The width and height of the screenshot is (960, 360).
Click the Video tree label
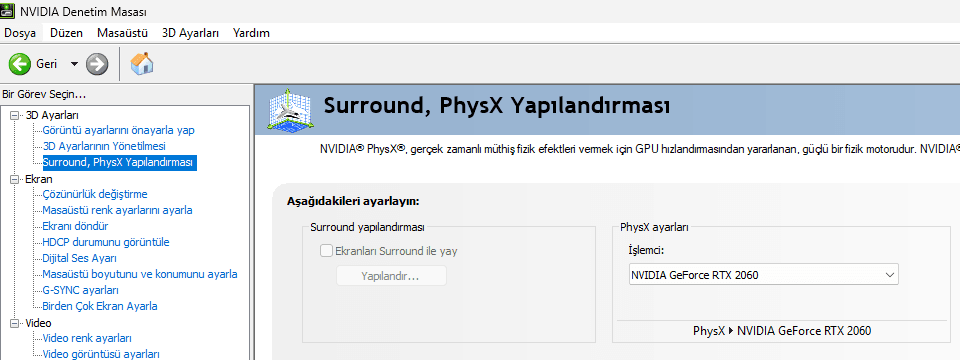[38, 323]
